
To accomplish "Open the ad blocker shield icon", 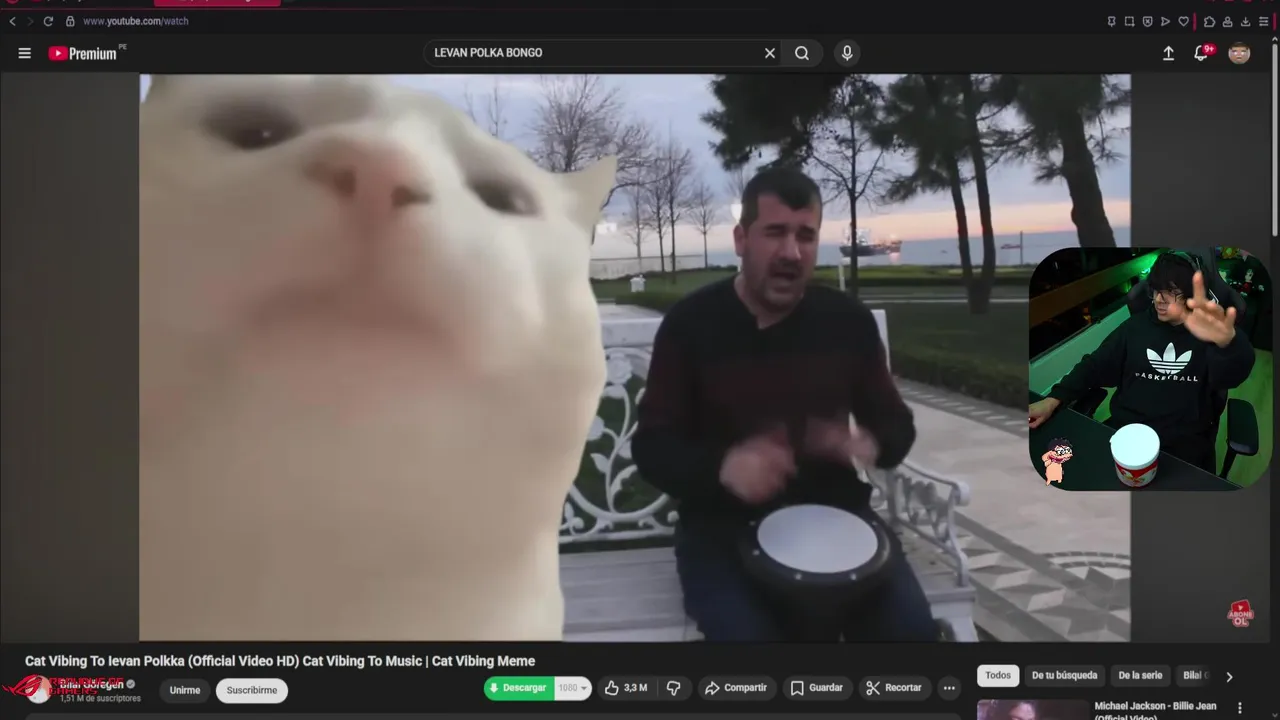I will coord(1147,21).
